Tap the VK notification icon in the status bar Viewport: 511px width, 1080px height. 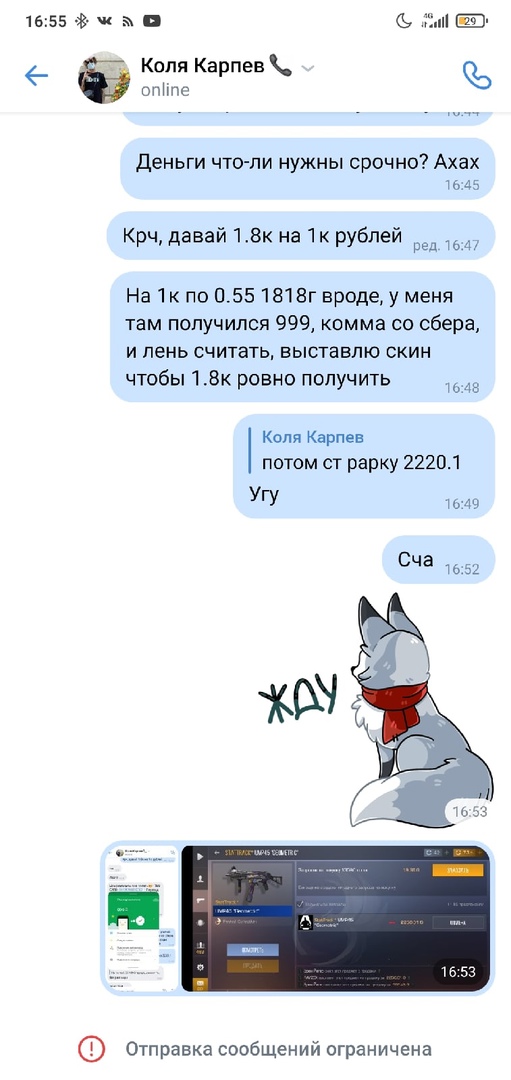pyautogui.click(x=105, y=21)
